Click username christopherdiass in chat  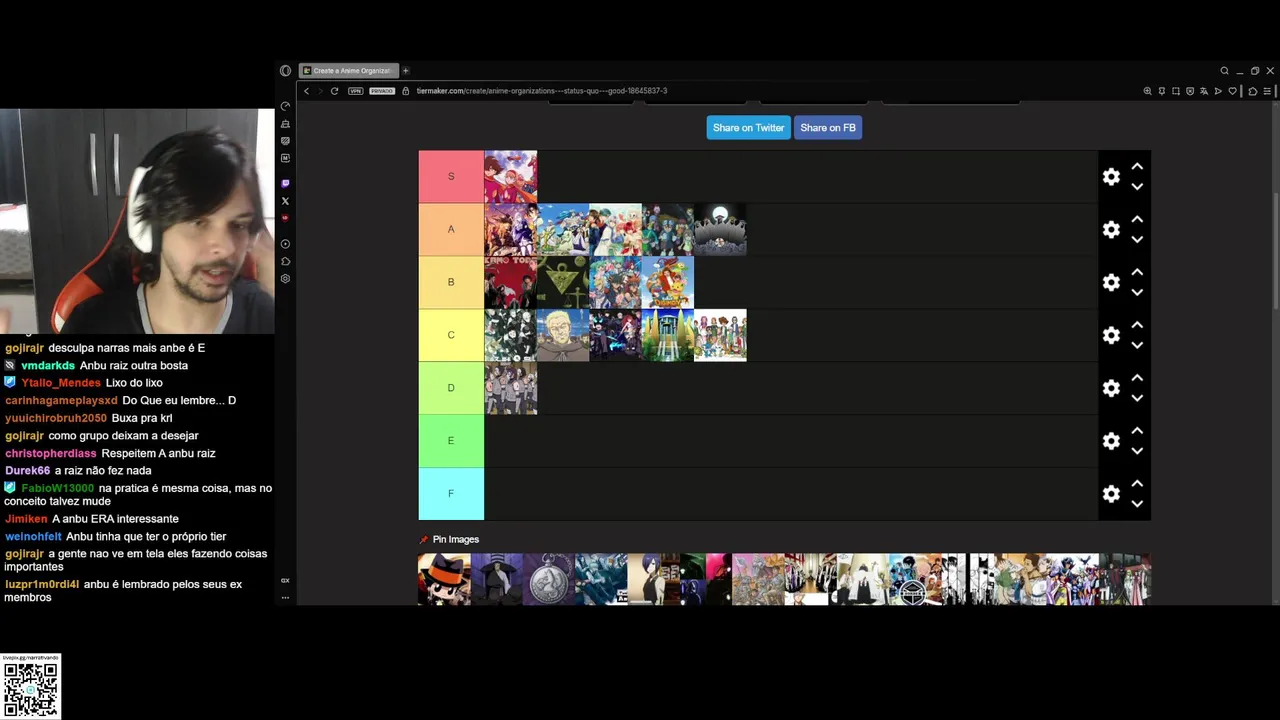click(x=51, y=454)
